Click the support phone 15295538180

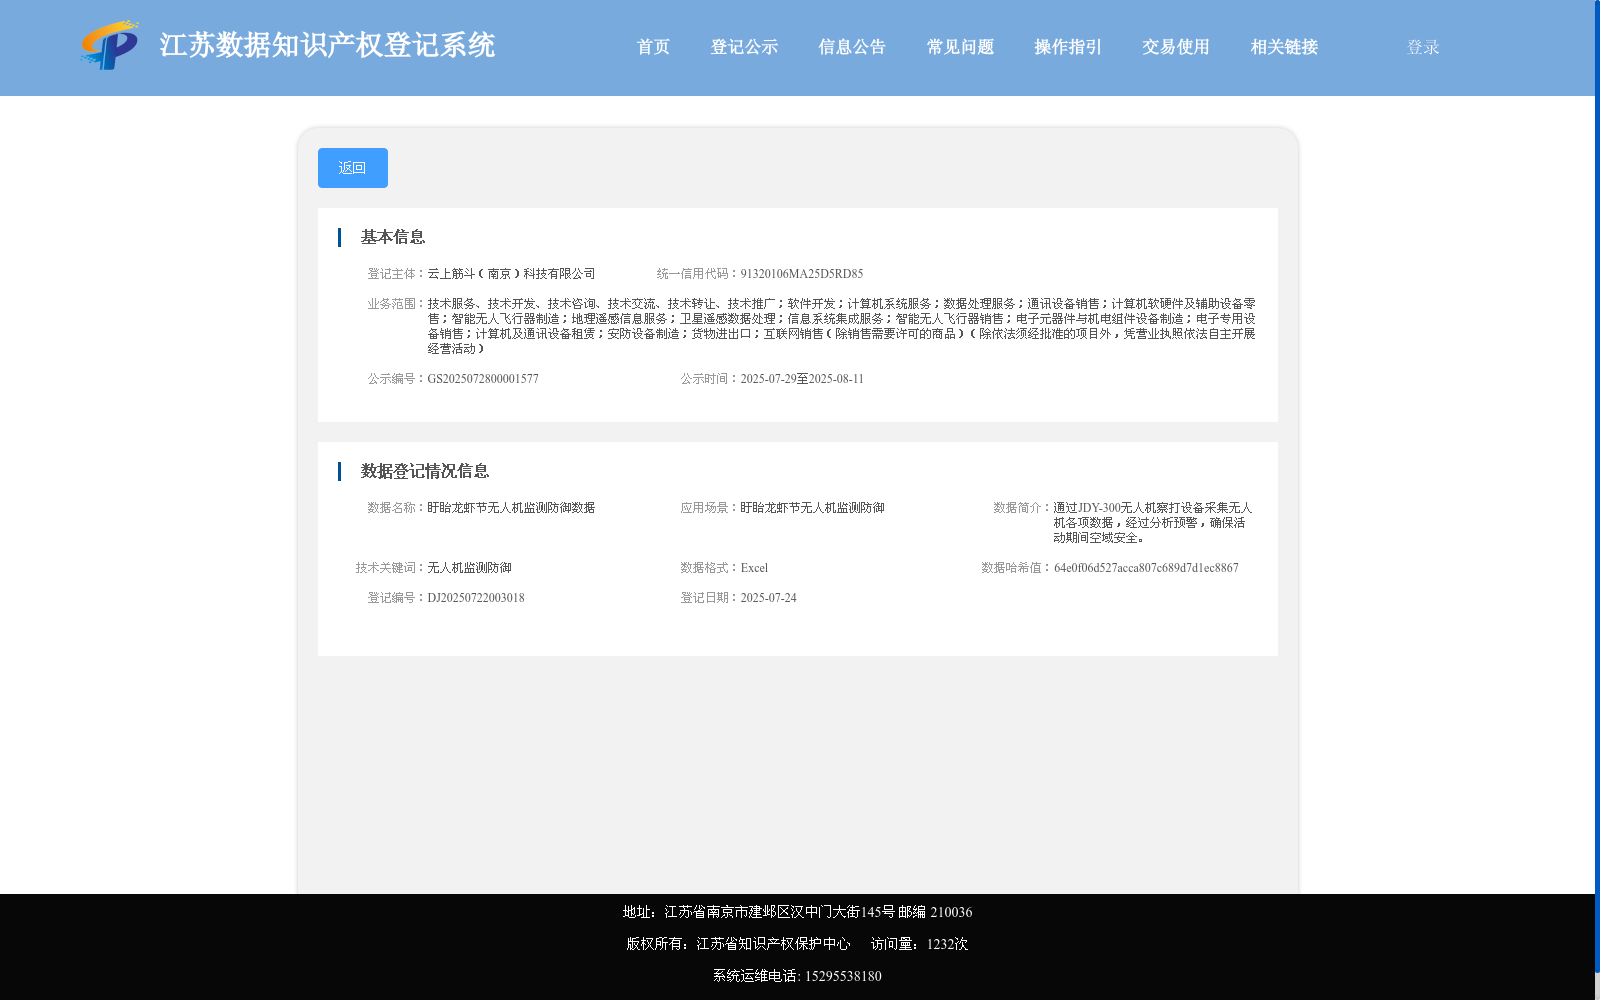pyautogui.click(x=843, y=976)
